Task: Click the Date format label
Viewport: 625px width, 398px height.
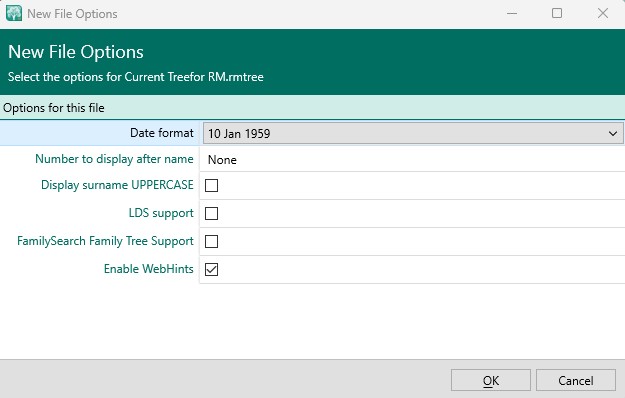Action: pyautogui.click(x=161, y=133)
